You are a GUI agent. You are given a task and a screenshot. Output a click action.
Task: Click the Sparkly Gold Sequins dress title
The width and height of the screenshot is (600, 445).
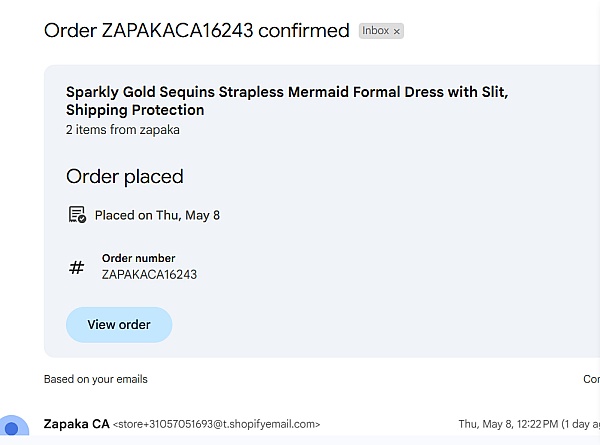click(x=286, y=92)
